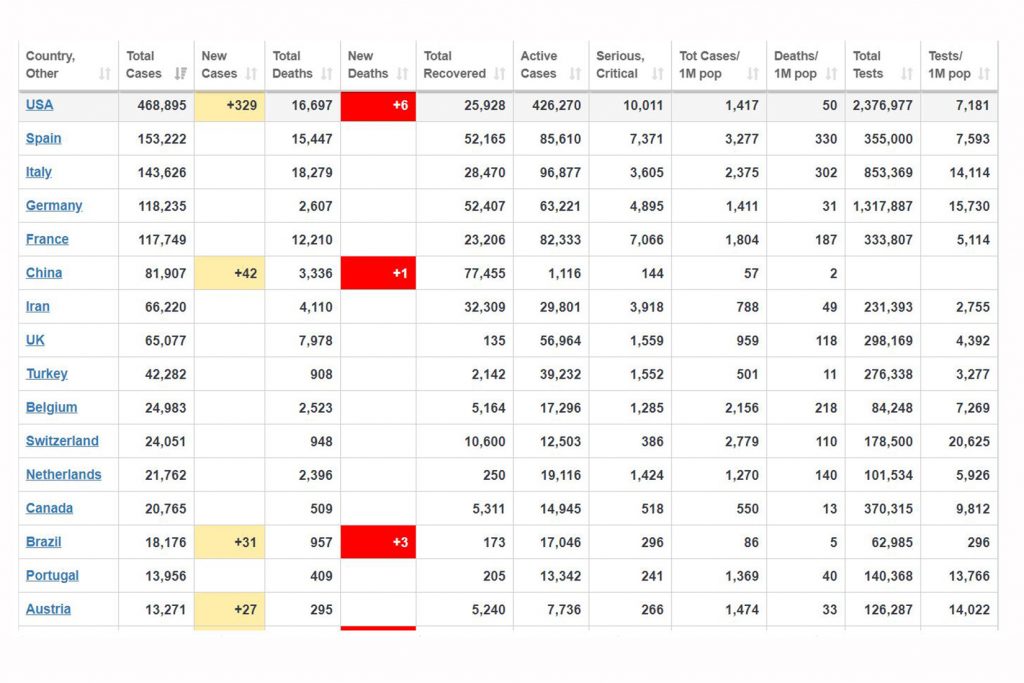Click sort arrows next to Total Deaths

pos(326,74)
